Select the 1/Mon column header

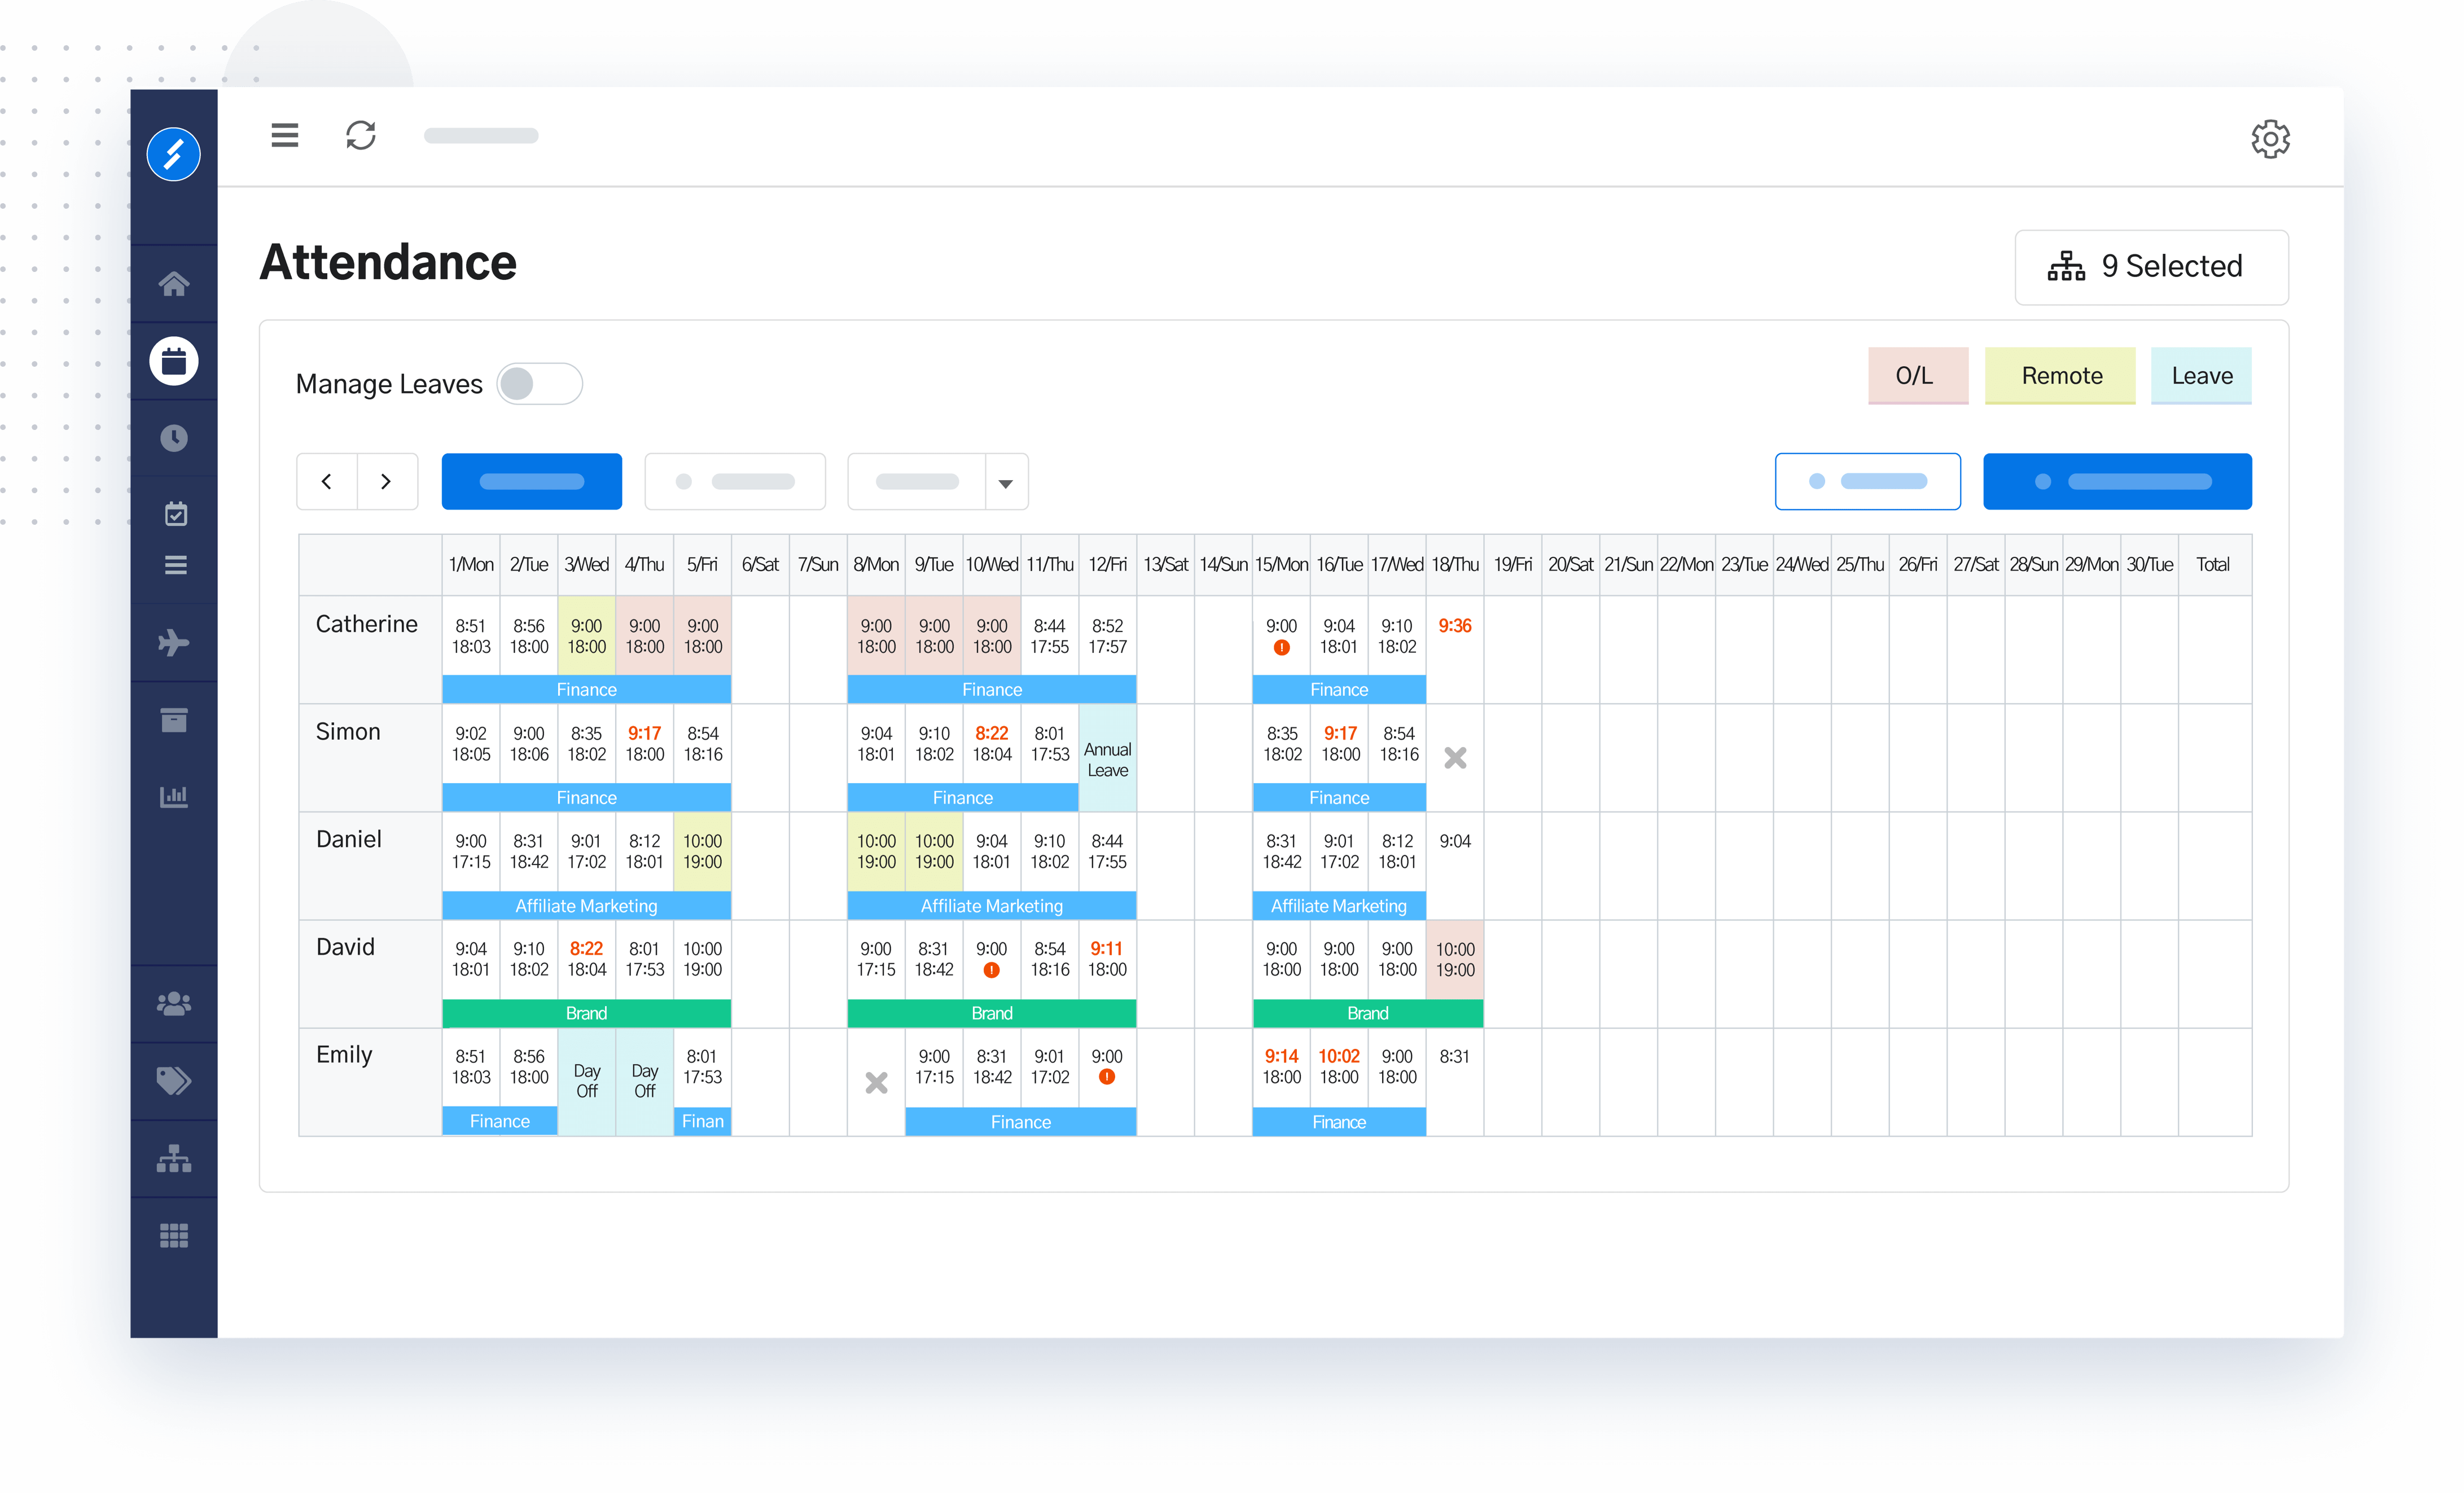(x=471, y=565)
